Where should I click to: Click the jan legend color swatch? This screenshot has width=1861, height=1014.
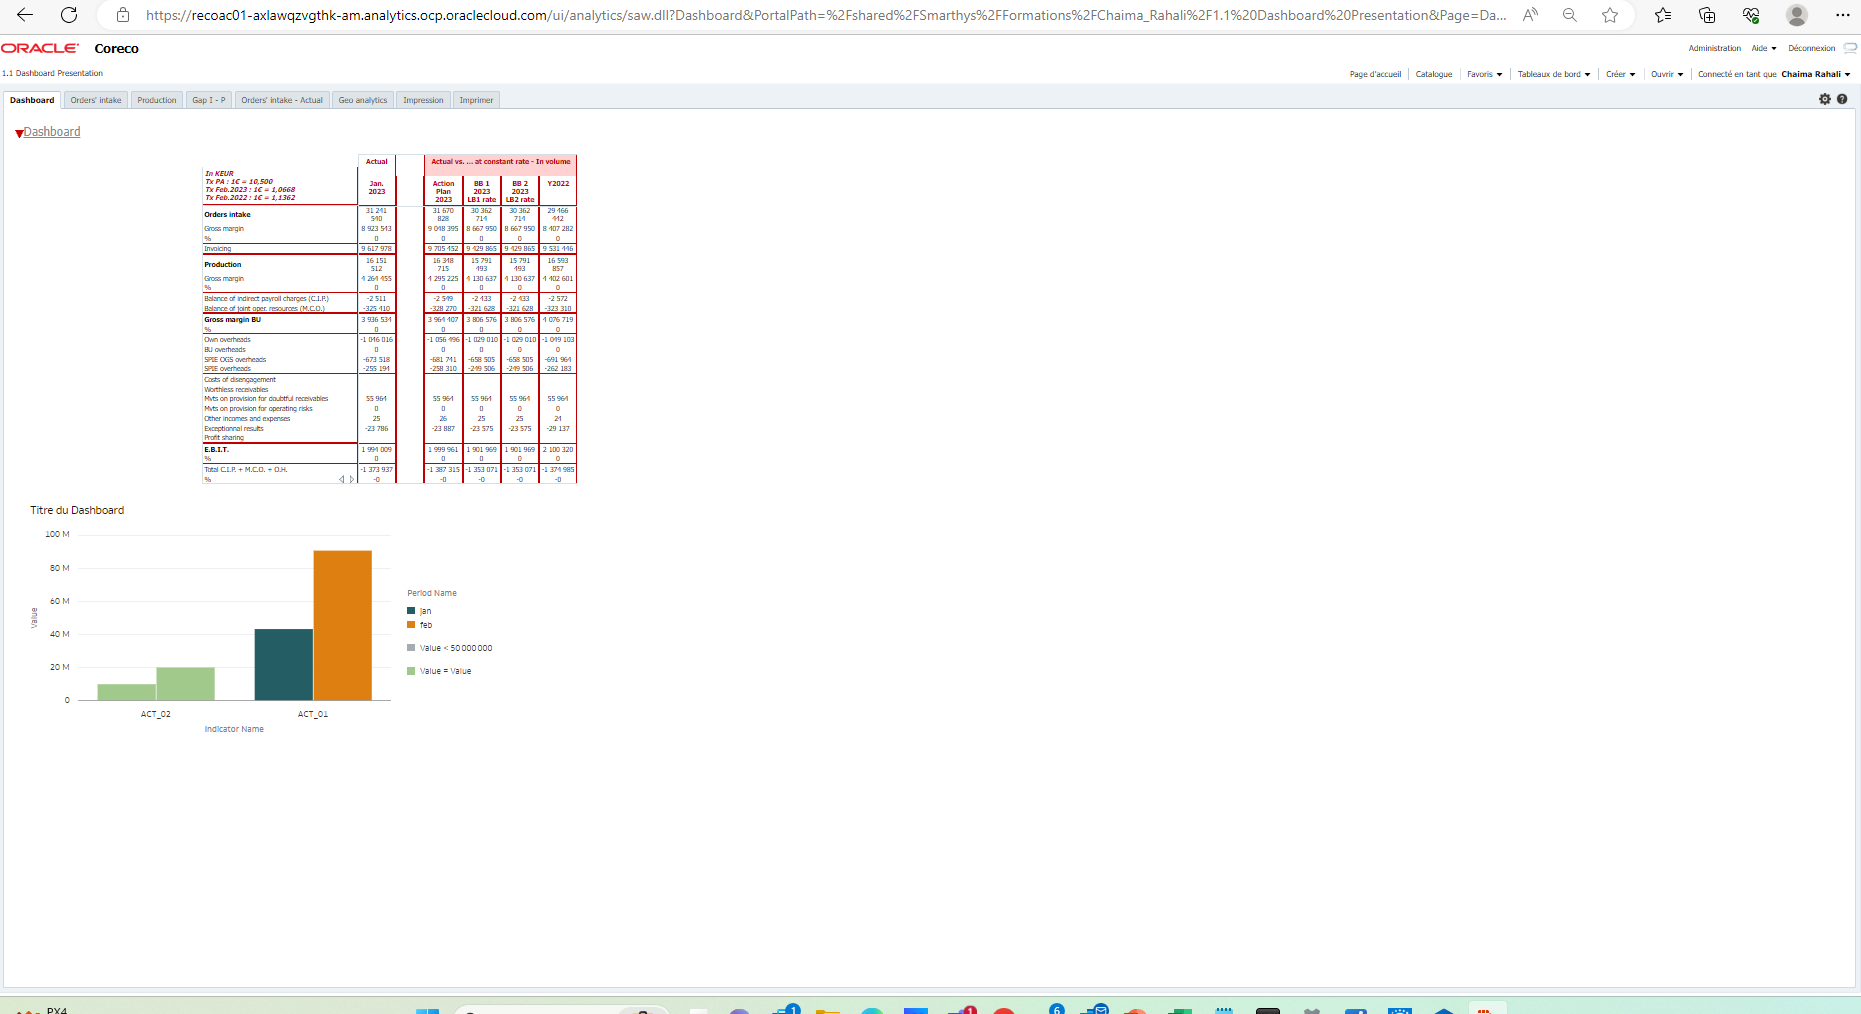tap(411, 611)
